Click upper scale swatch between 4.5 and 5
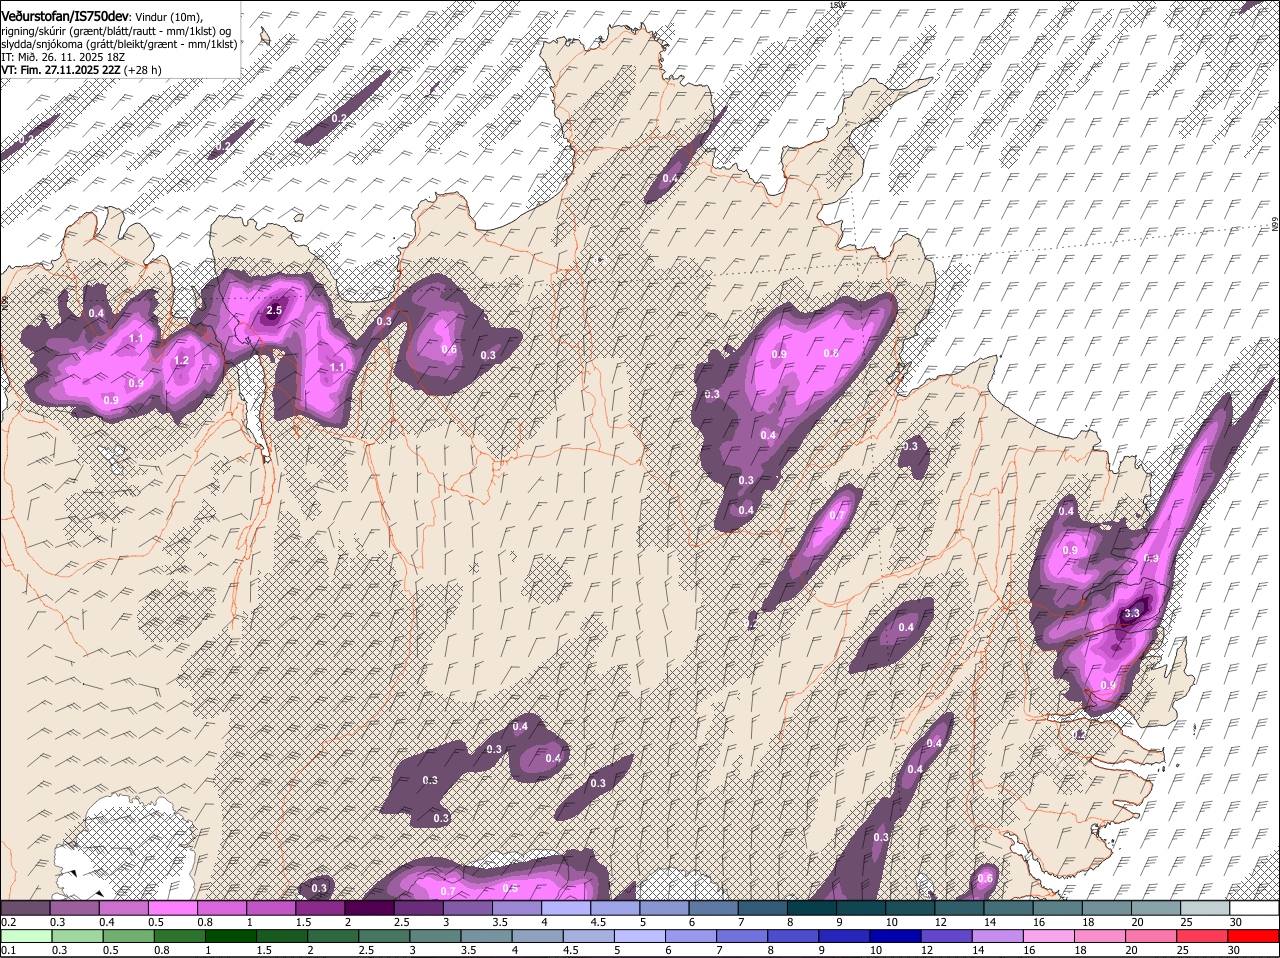Screen dimensions: 1280x958 click(615, 908)
